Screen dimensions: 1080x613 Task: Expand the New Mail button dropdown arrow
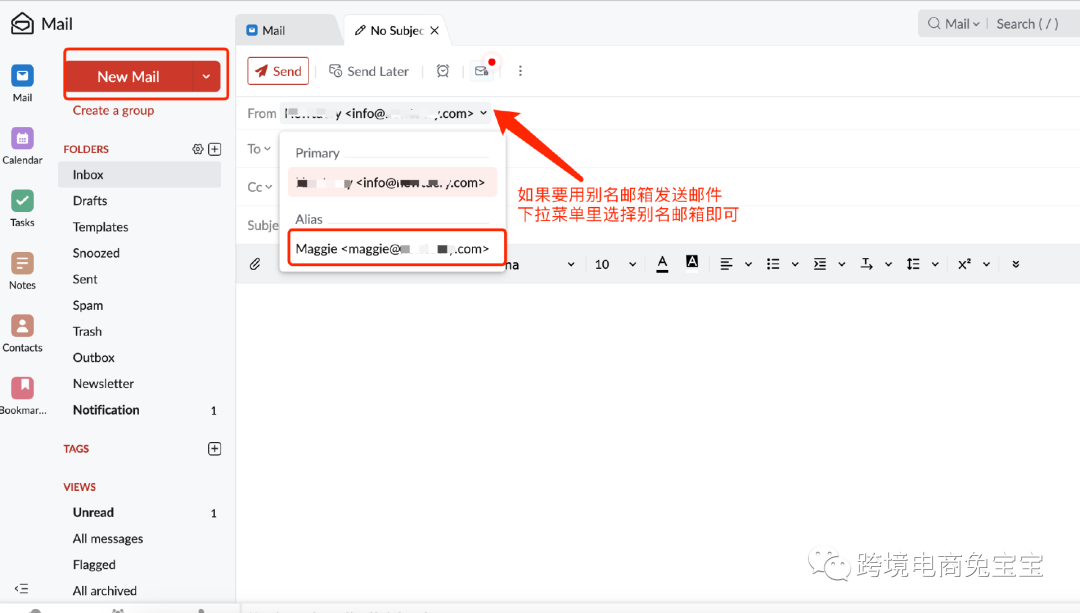coord(207,76)
